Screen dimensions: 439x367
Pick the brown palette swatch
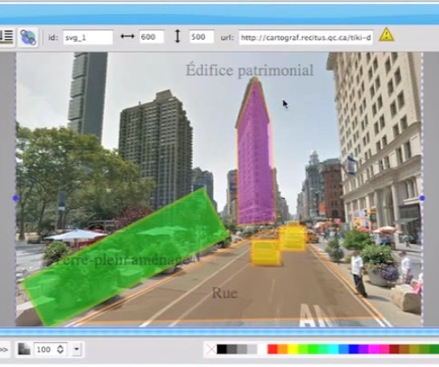click(x=405, y=349)
